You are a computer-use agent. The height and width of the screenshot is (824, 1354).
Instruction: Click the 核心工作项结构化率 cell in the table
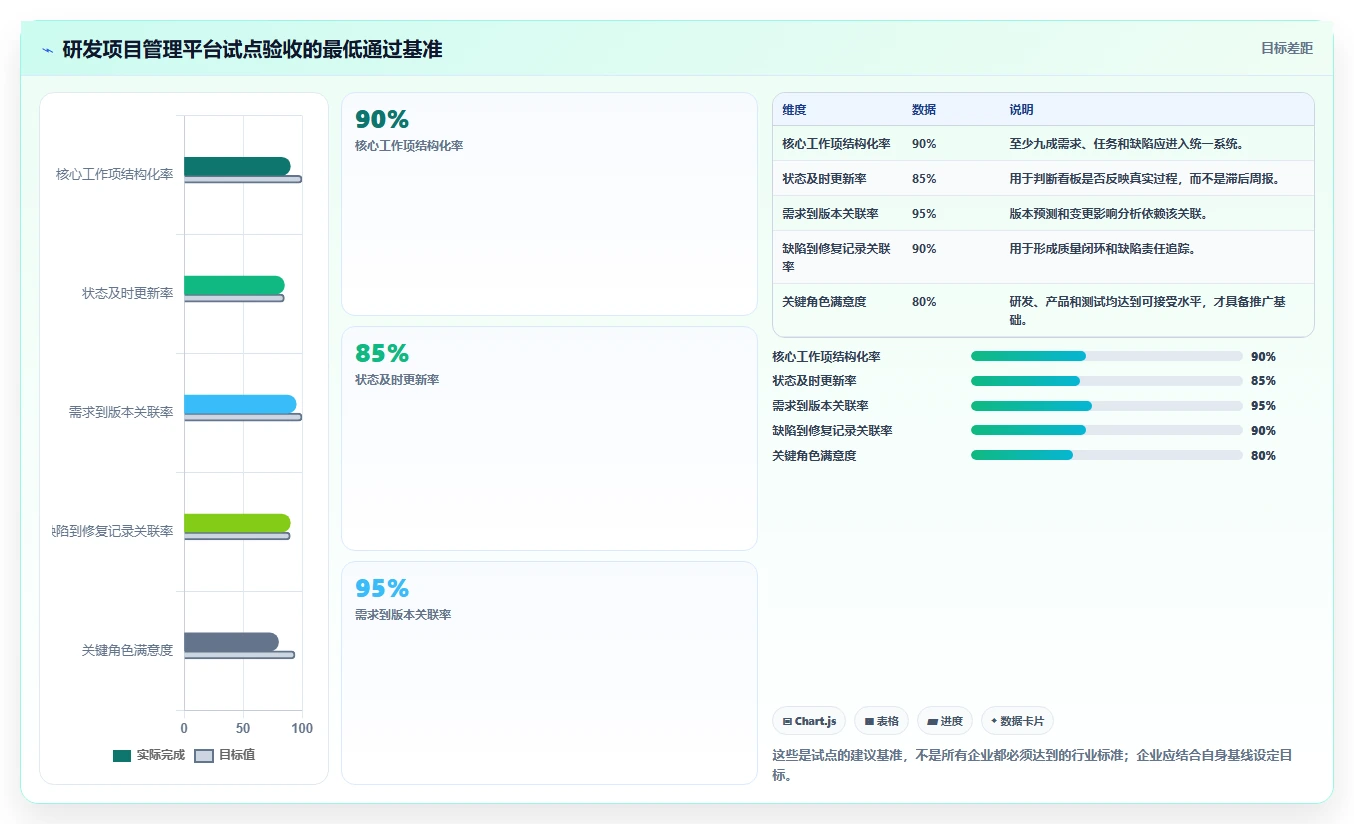point(836,143)
